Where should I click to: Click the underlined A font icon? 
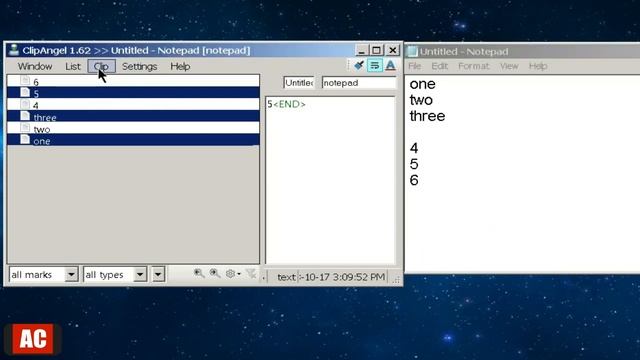(390, 65)
